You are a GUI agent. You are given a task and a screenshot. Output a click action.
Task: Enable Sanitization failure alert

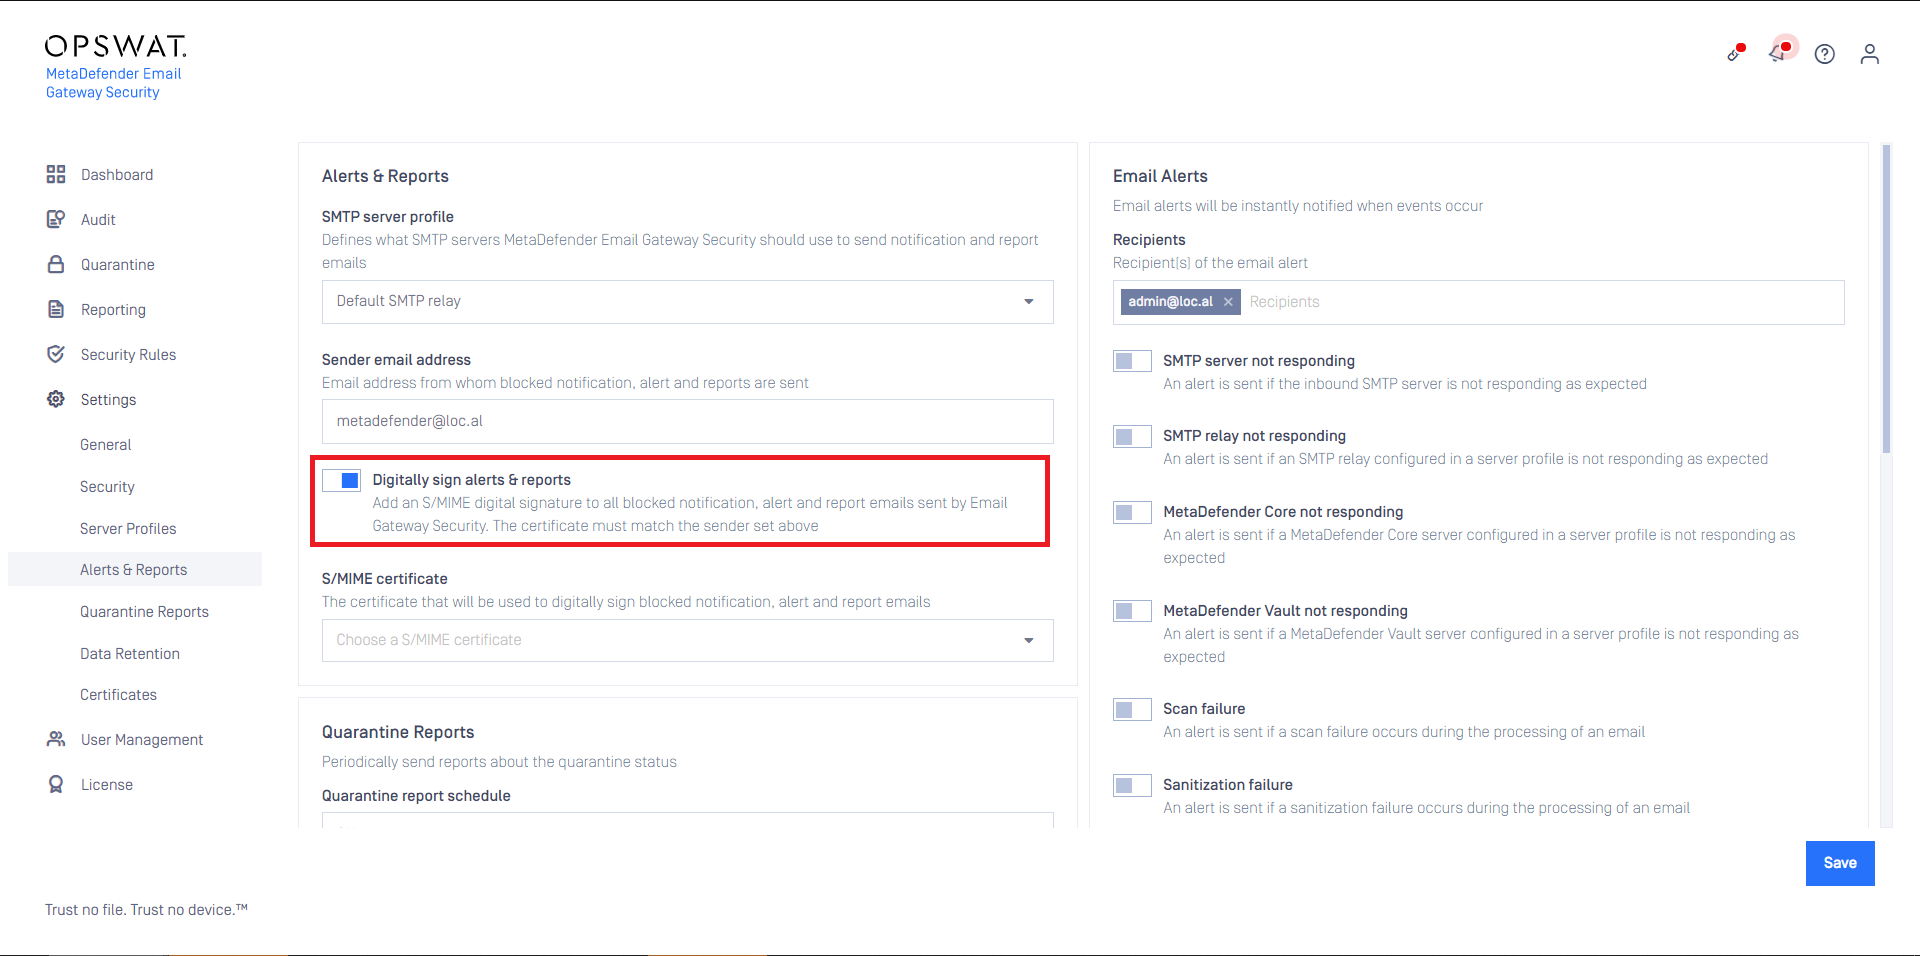tap(1132, 785)
